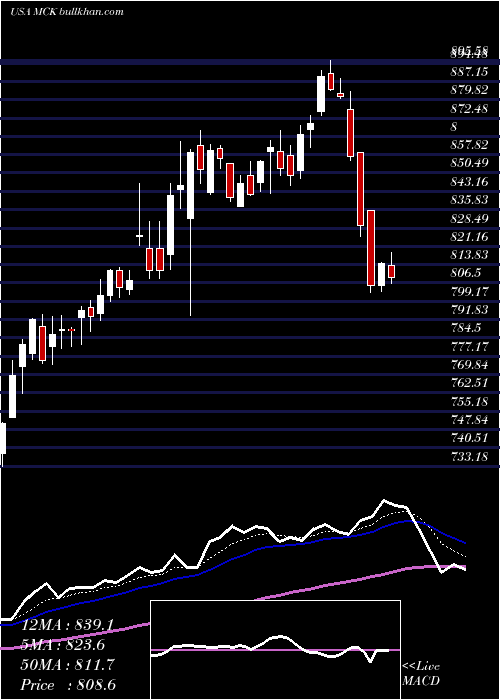Viewport: 500px width, 700px height.
Task: Select the 762.51 price axis label
Action: tap(469, 383)
